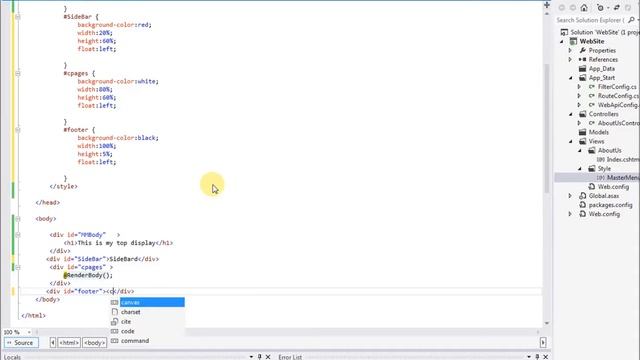Click the packages.config file icon

[582, 205]
